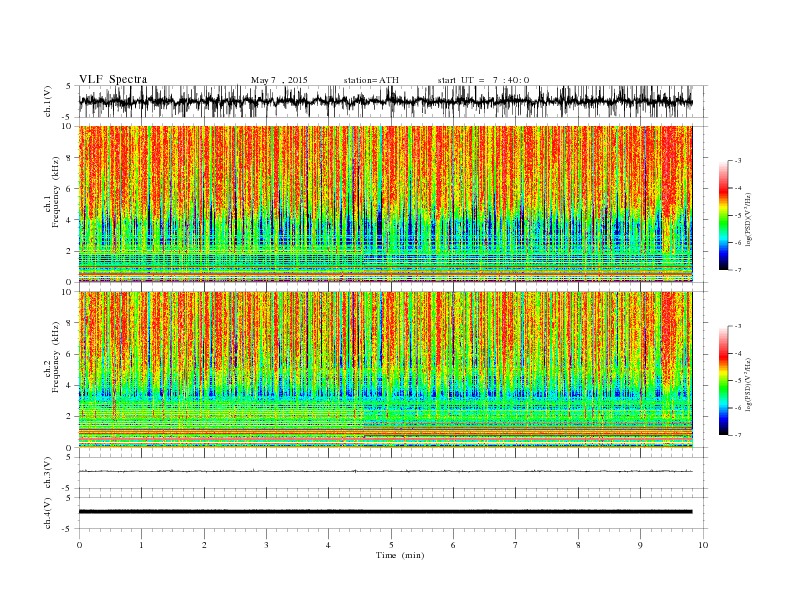Screen dimensions: 792x612
Task: Click the "6" minute time axis label
Action: pyautogui.click(x=453, y=545)
